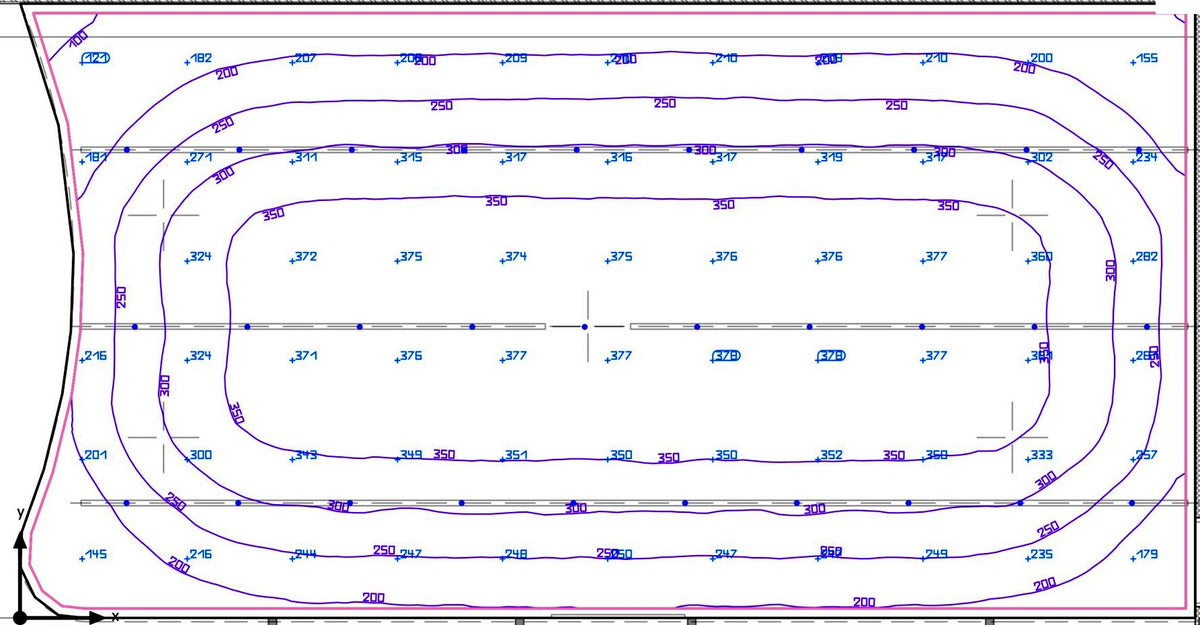Select the point value 311
Viewport: 1200px width, 625px height.
coord(306,157)
